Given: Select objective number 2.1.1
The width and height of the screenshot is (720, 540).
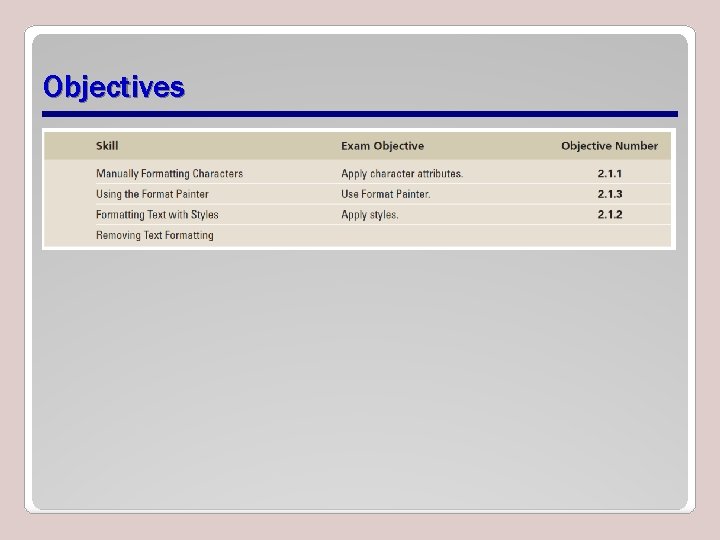Looking at the screenshot, I should (610, 174).
